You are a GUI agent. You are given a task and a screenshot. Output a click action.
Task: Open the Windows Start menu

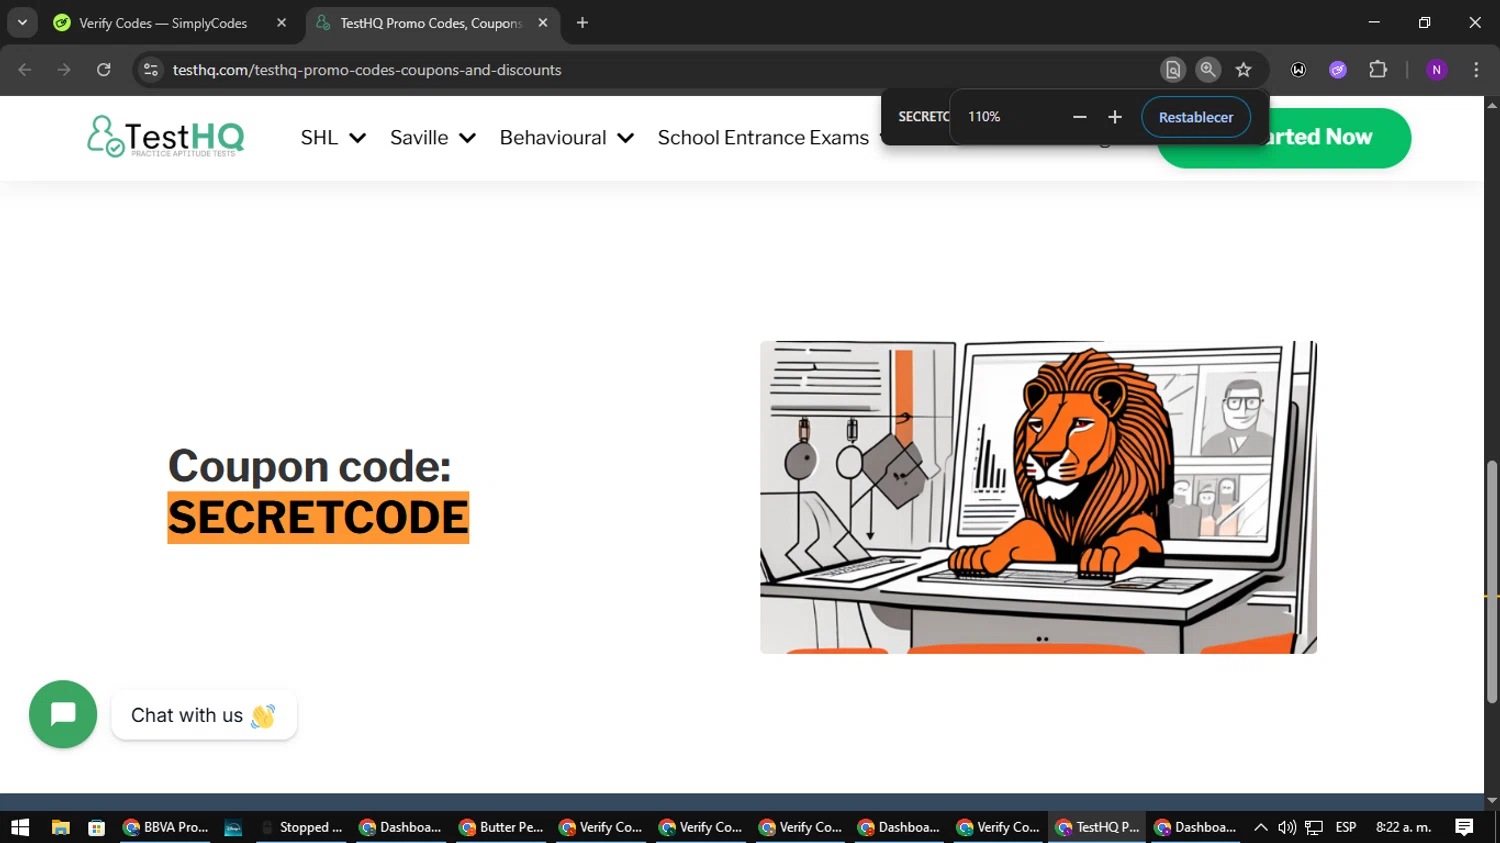point(20,827)
